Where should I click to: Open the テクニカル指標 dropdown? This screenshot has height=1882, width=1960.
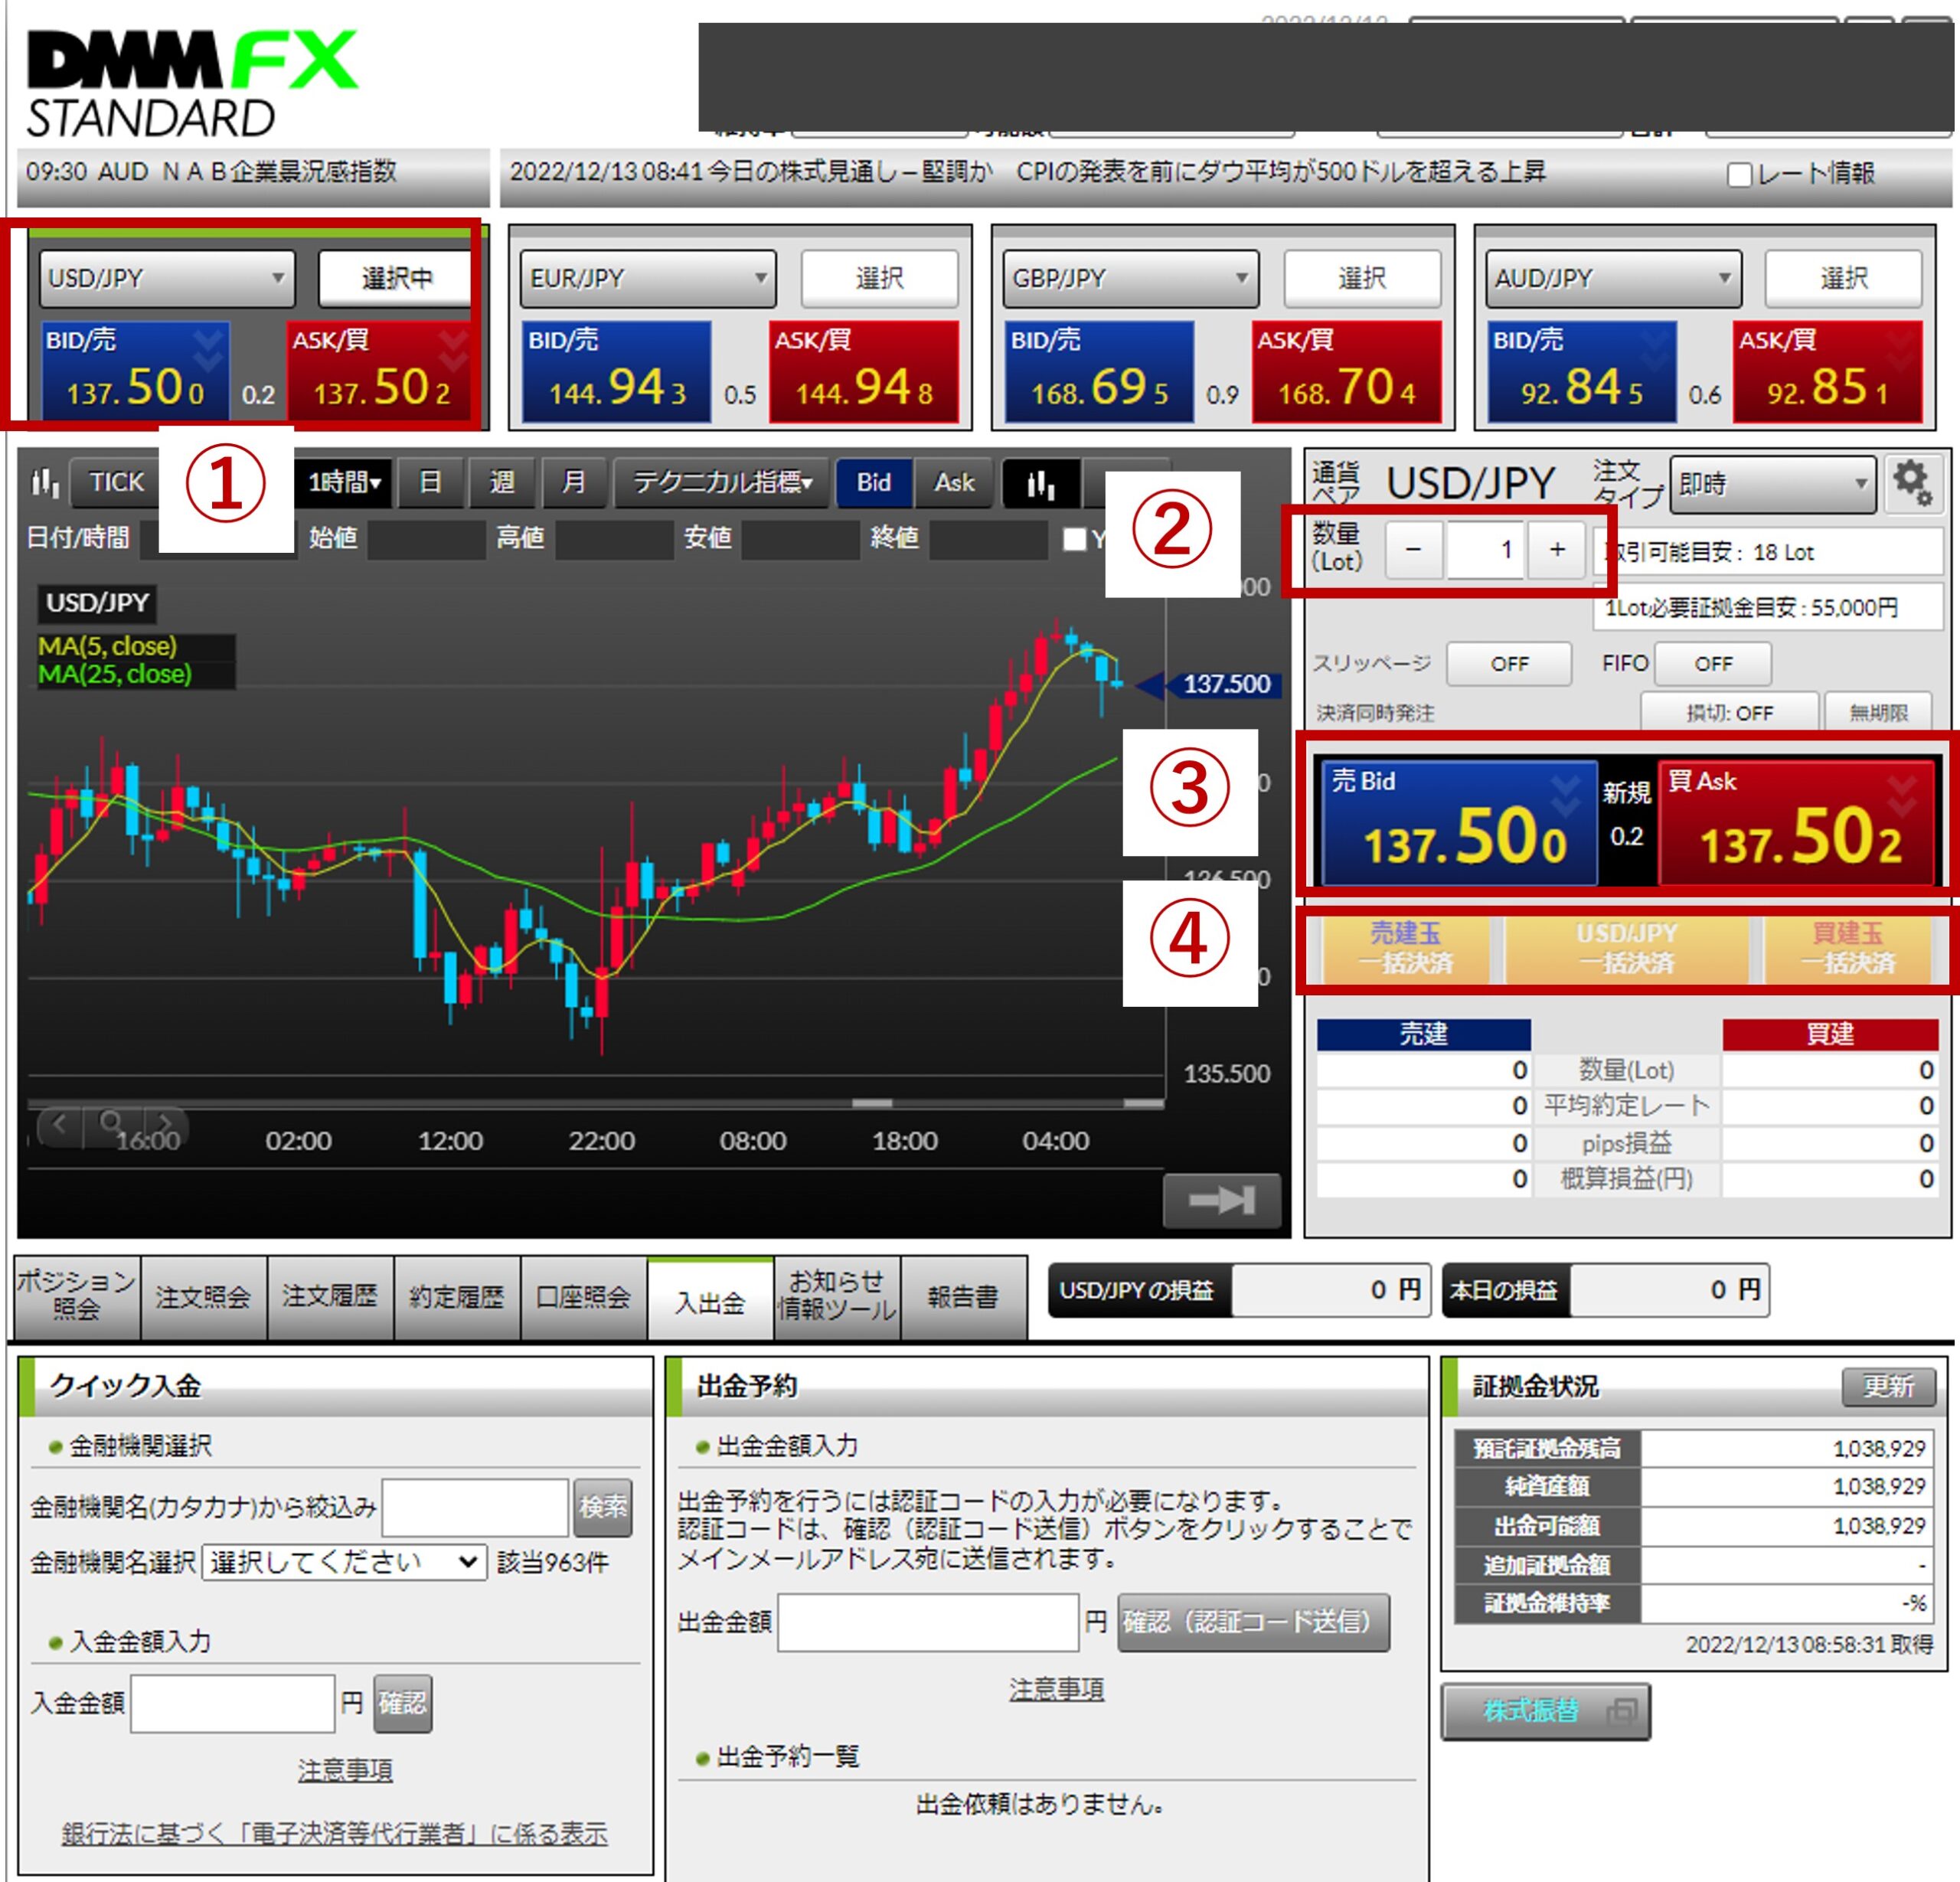(x=721, y=483)
